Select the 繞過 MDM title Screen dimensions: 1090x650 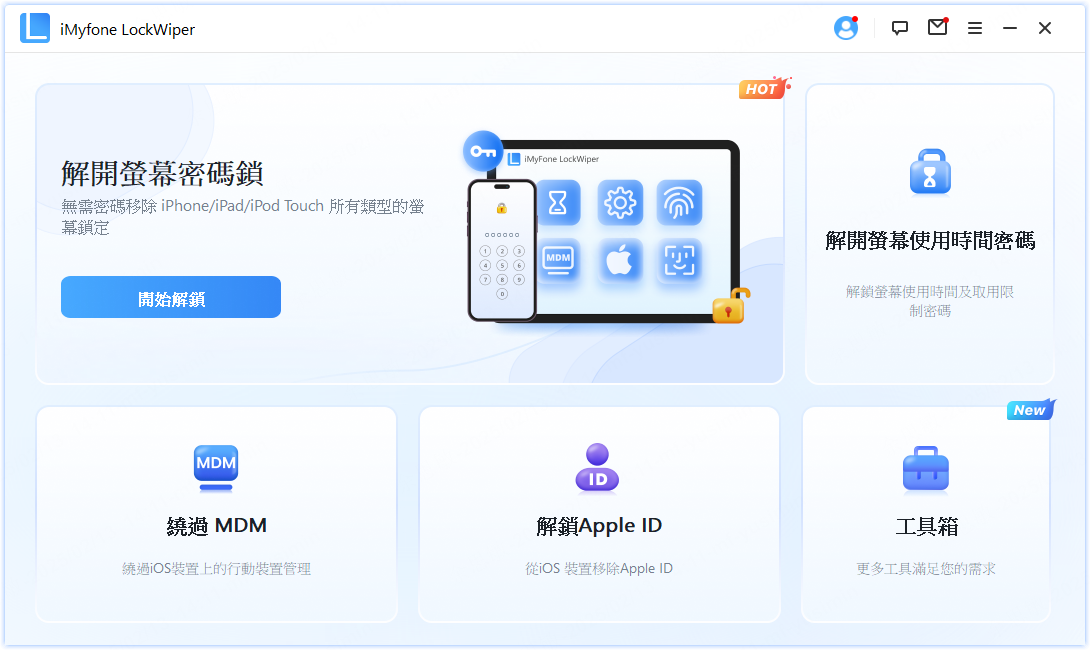(216, 526)
